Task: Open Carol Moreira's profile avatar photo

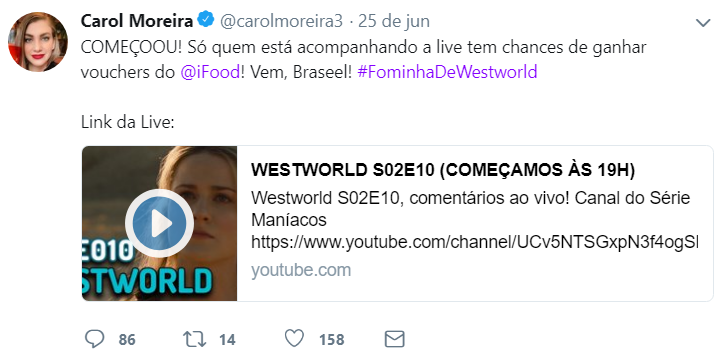Action: point(38,42)
